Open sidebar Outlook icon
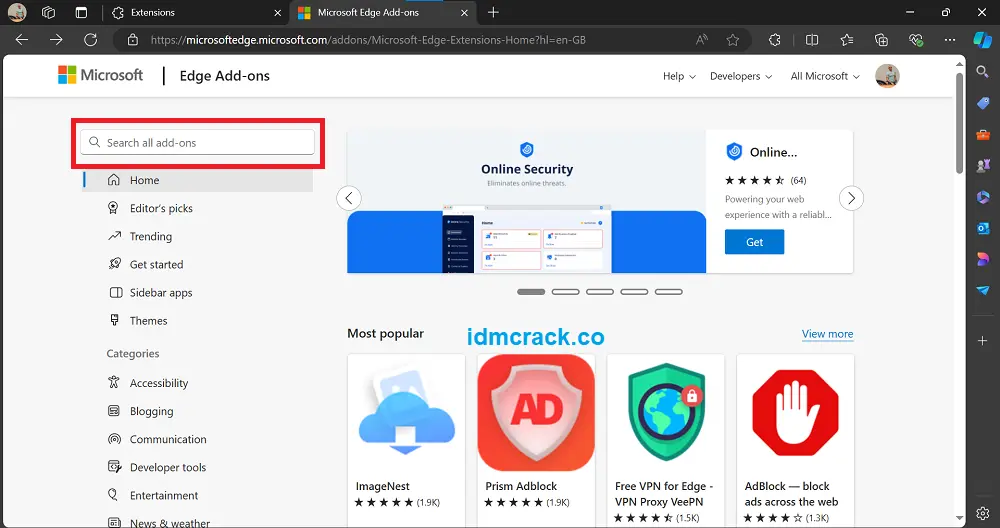1000x528 pixels. pos(983,228)
